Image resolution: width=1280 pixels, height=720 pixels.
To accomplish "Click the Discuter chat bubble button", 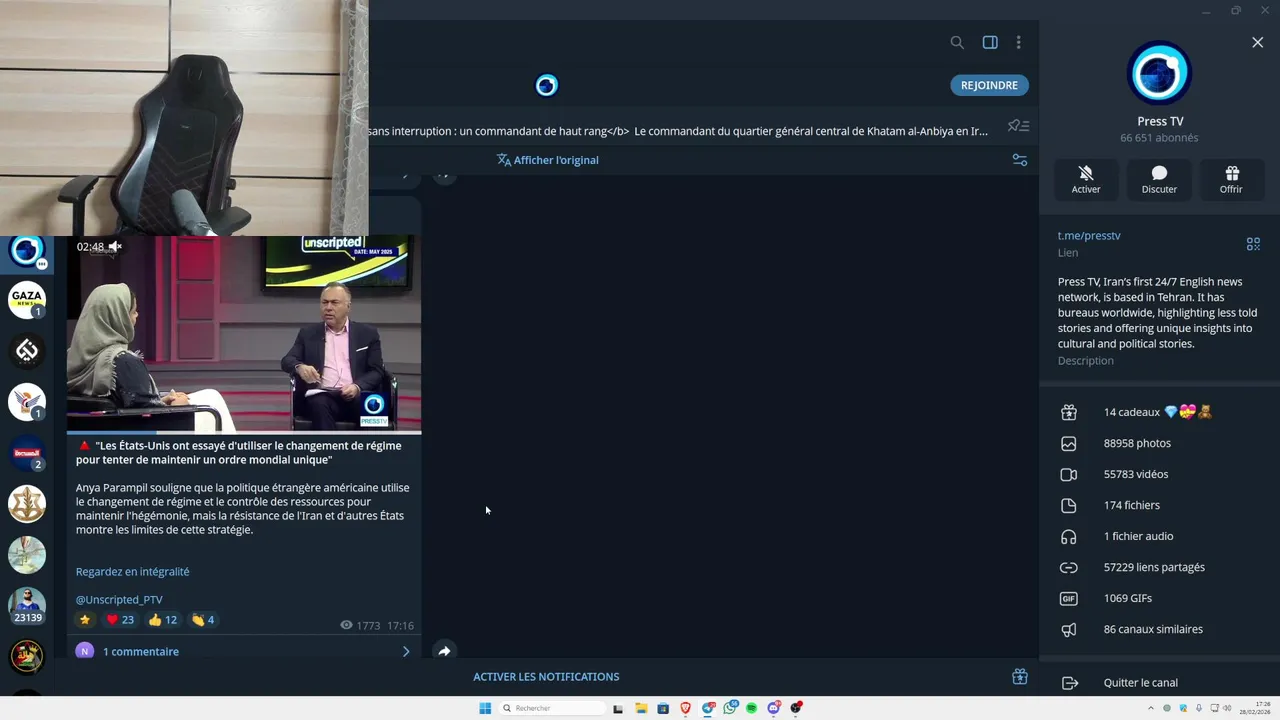I will [1159, 180].
